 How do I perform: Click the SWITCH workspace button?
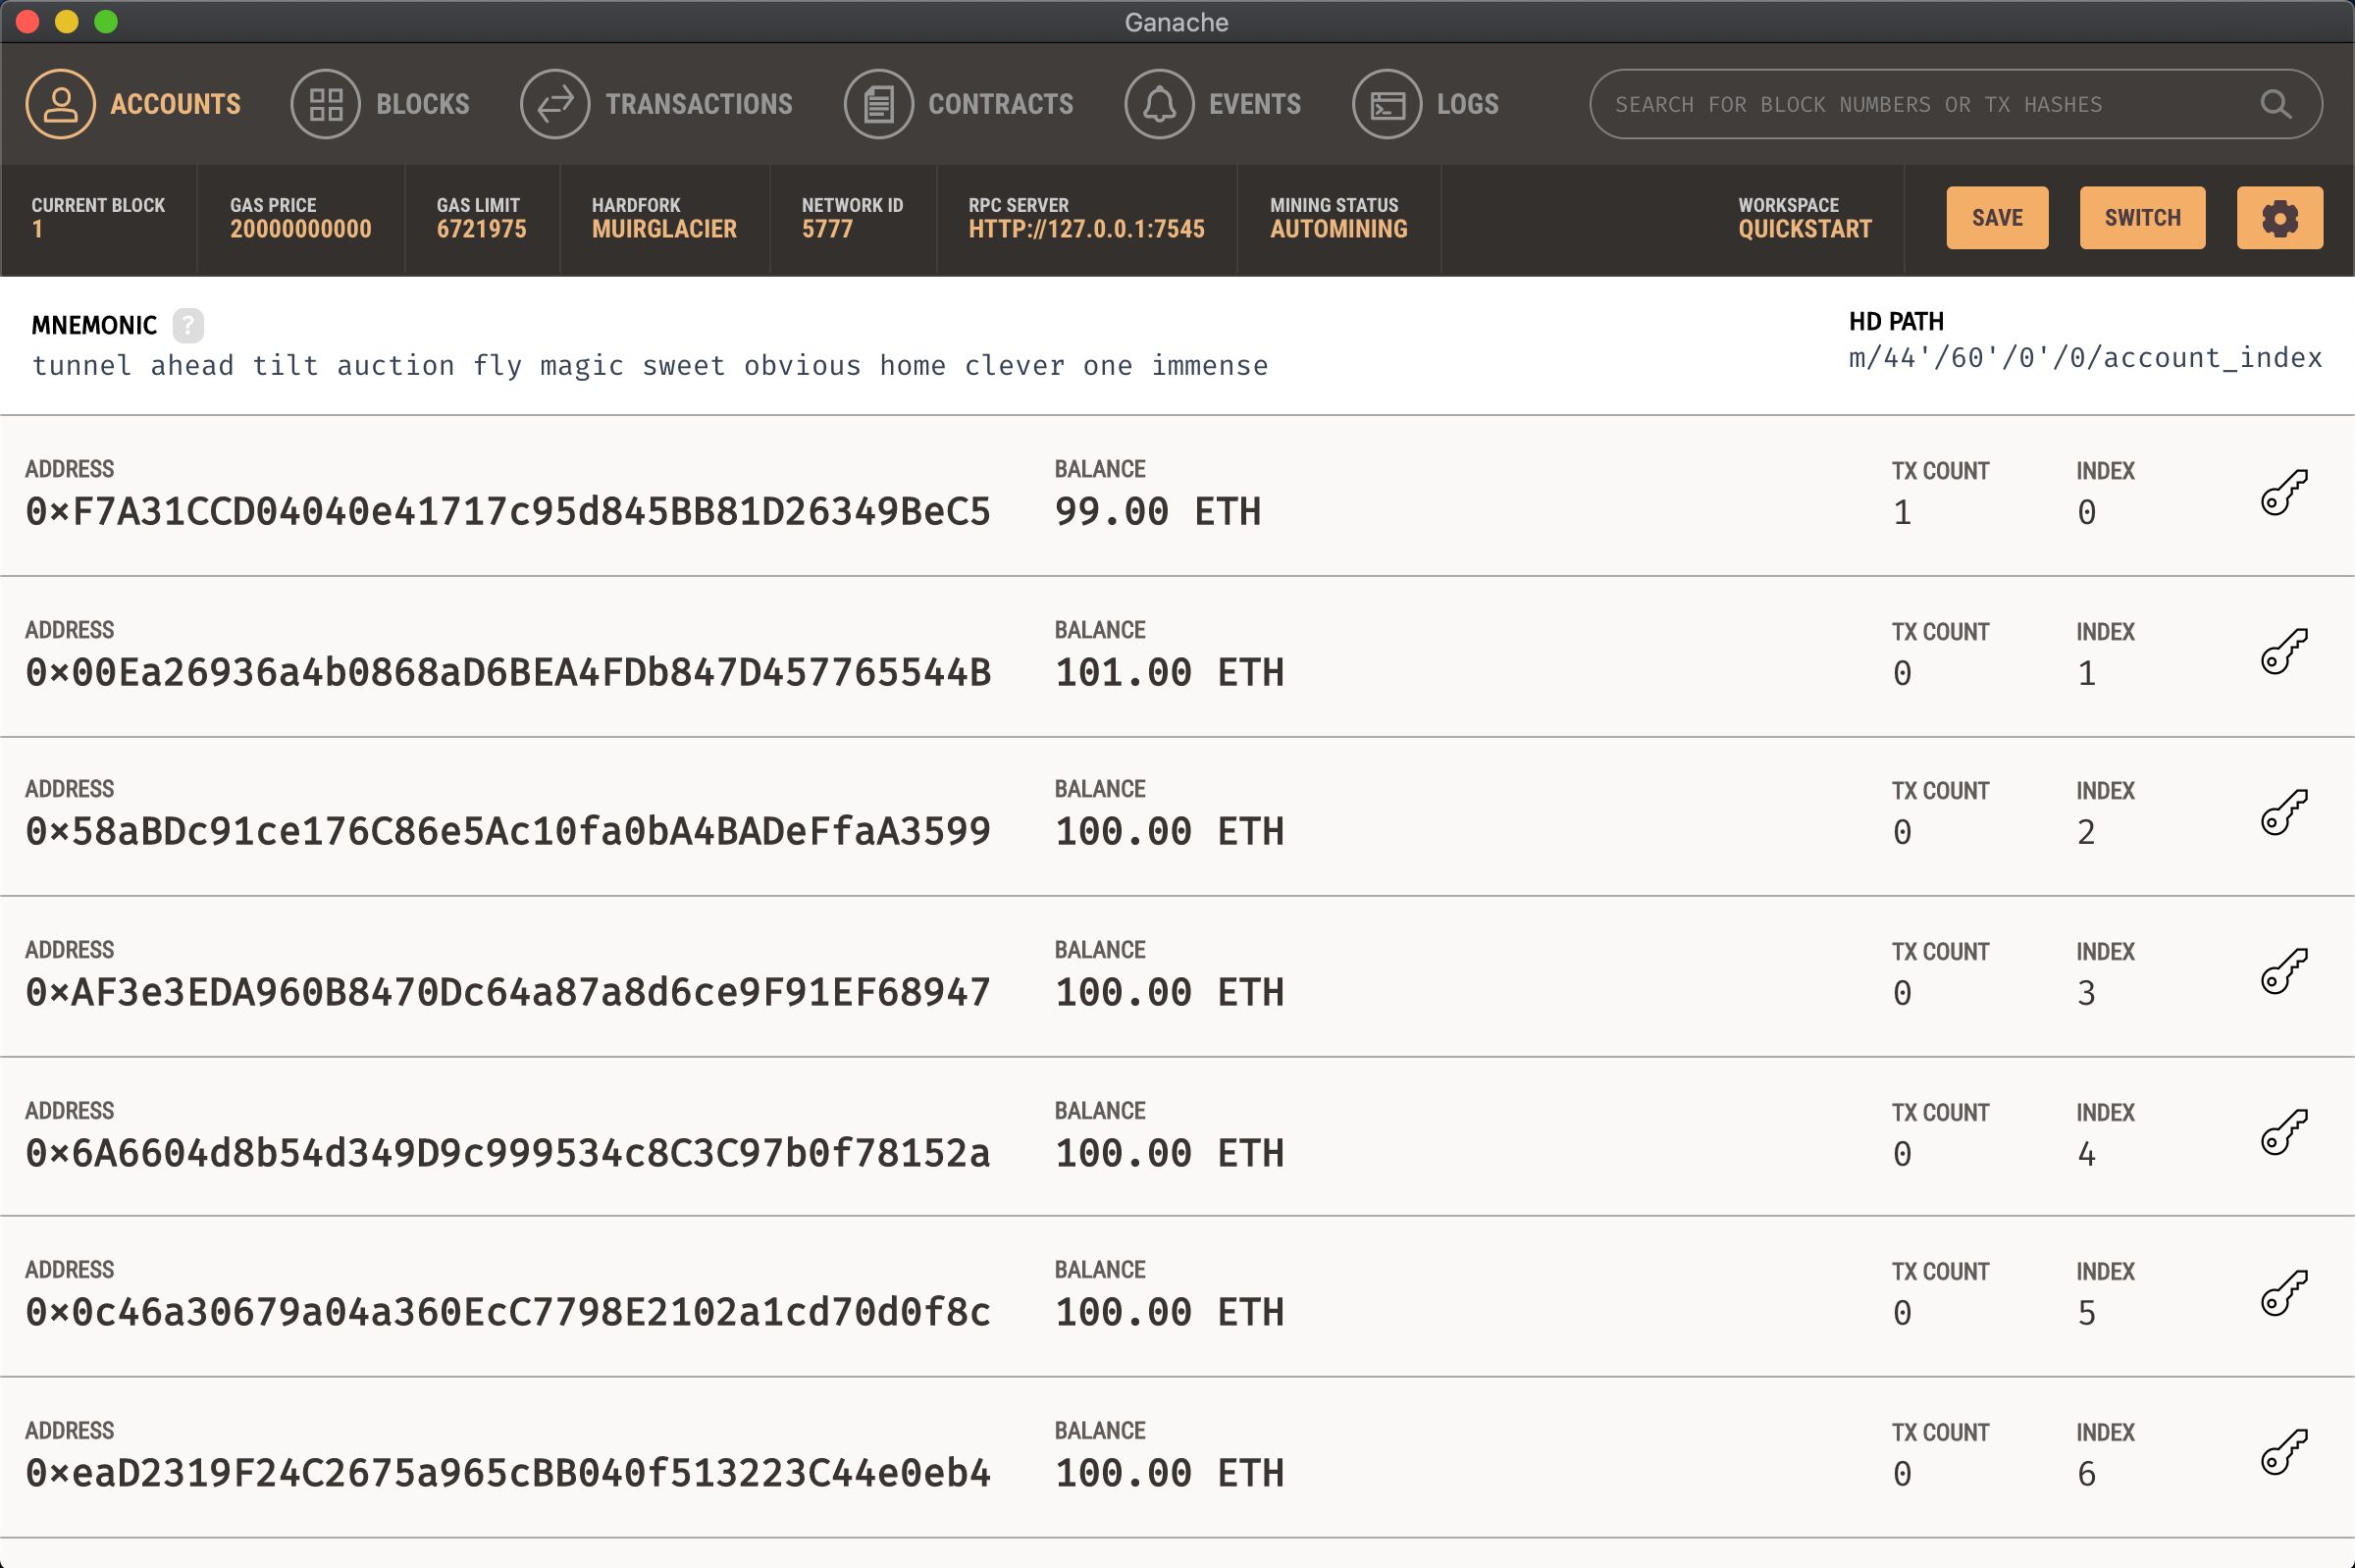pyautogui.click(x=2141, y=217)
